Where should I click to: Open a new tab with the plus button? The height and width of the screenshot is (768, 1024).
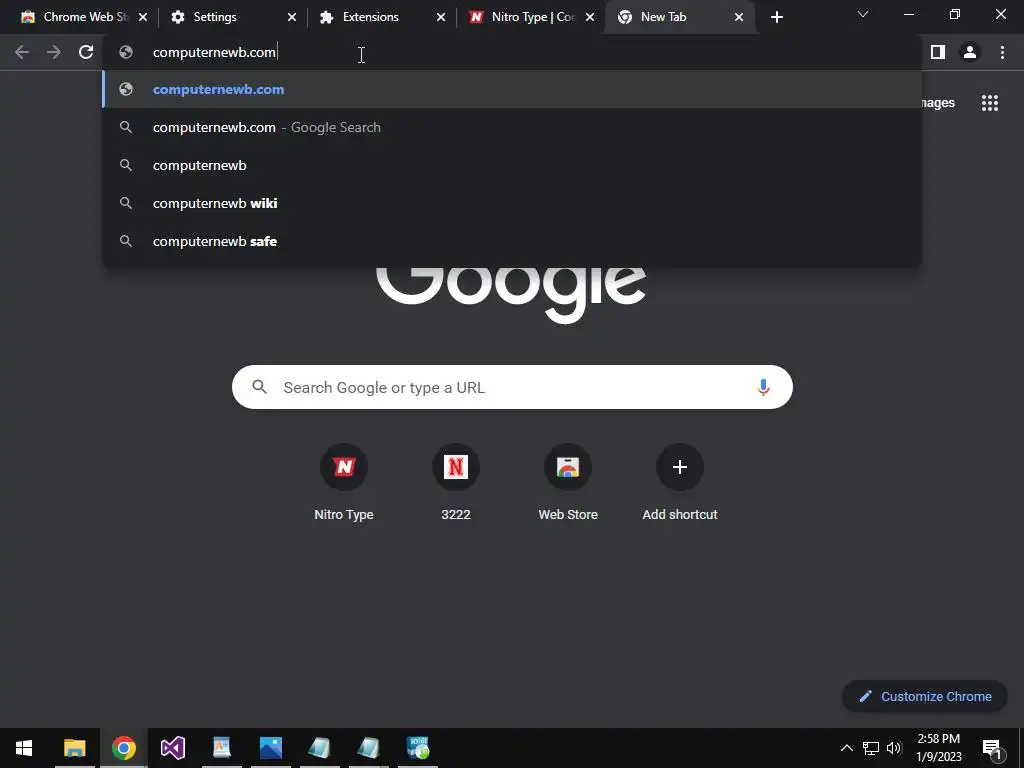pos(776,17)
